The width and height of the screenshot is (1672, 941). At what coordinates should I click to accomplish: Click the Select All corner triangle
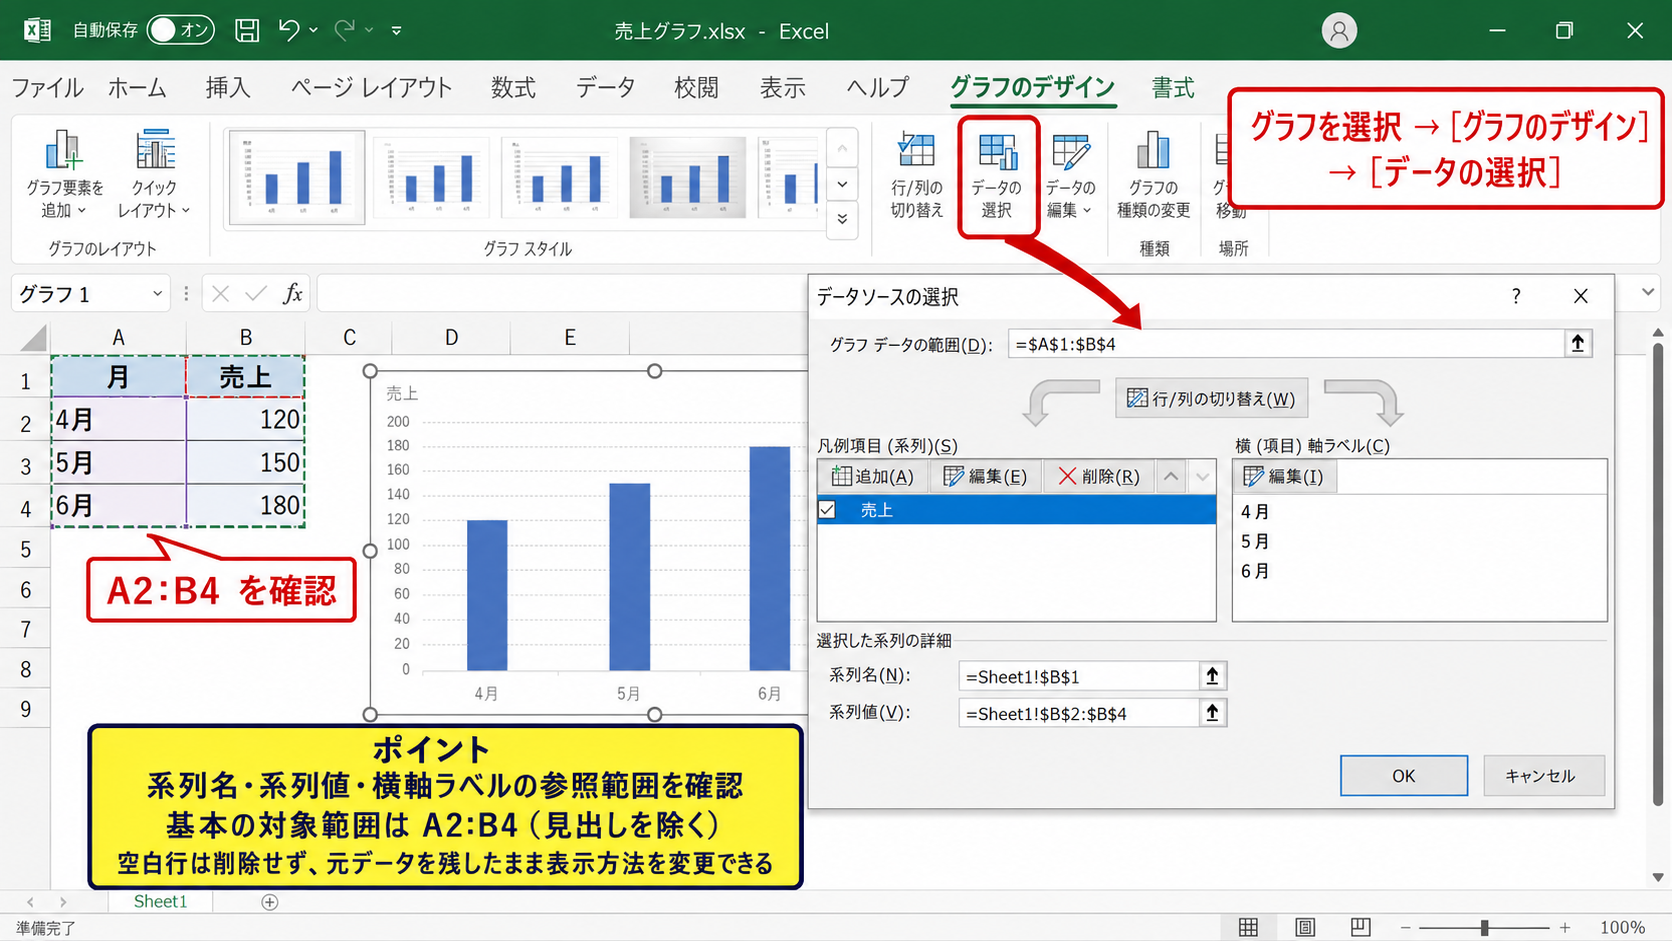33,337
